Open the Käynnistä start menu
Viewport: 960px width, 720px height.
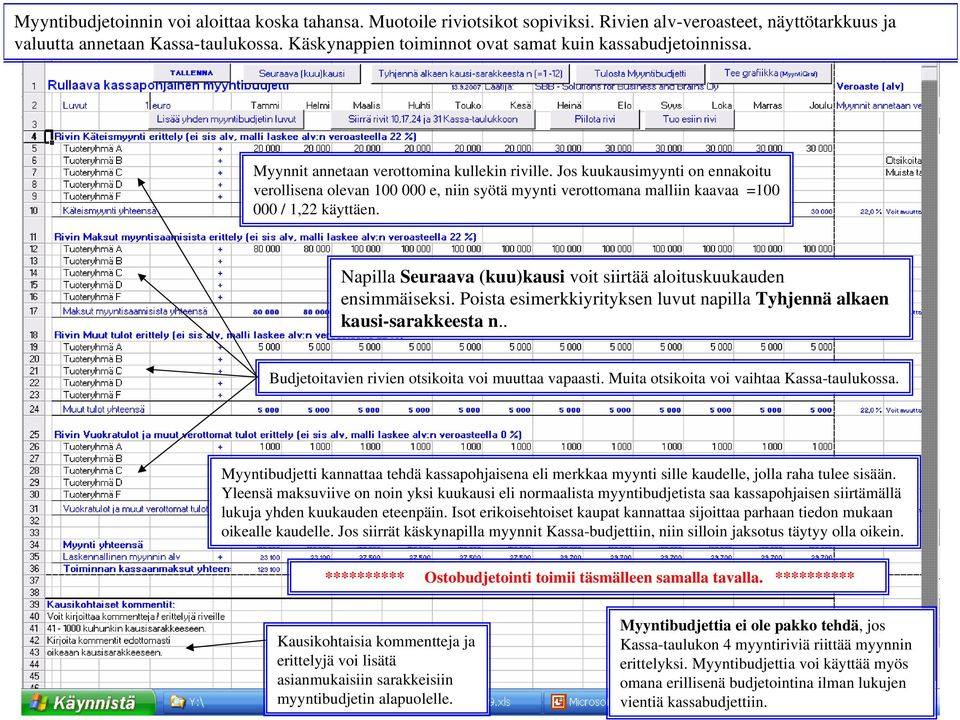point(87,702)
